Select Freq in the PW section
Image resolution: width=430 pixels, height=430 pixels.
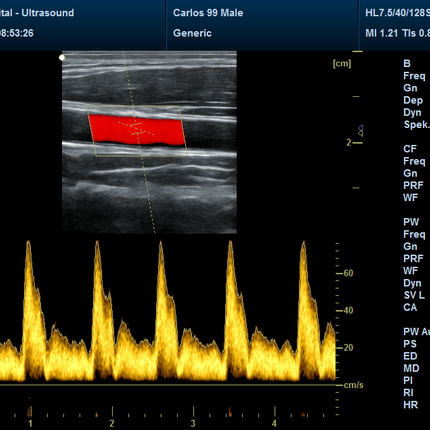[414, 234]
